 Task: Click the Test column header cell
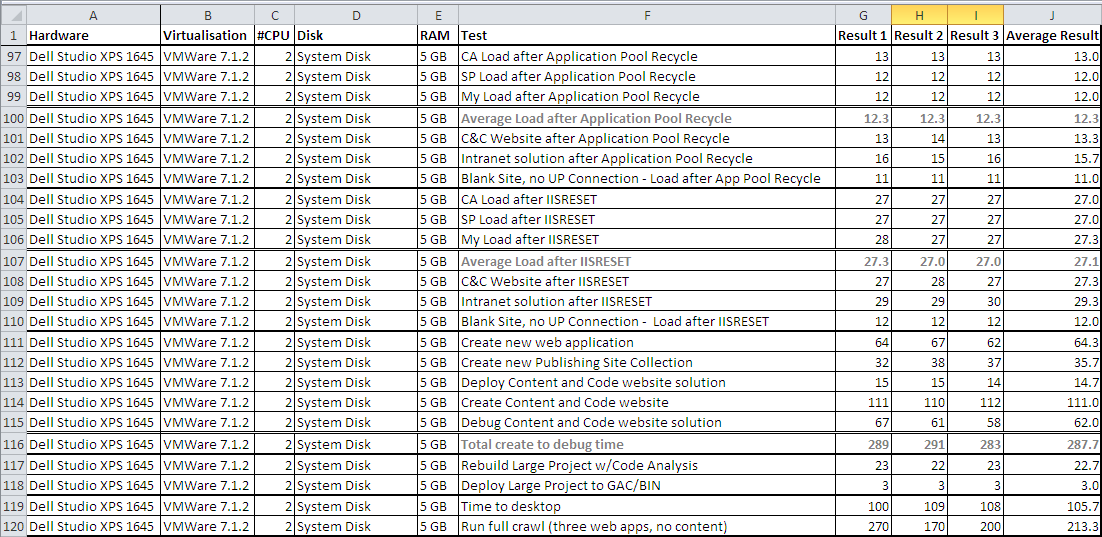tap(646, 36)
